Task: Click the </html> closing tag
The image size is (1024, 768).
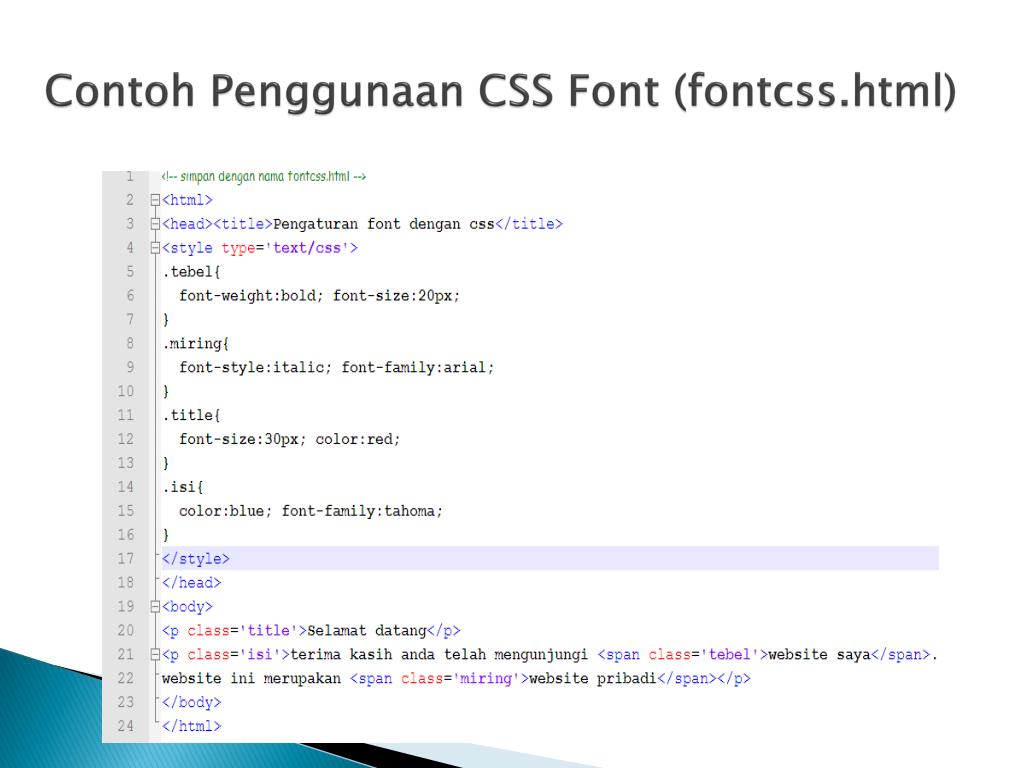Action: [192, 726]
